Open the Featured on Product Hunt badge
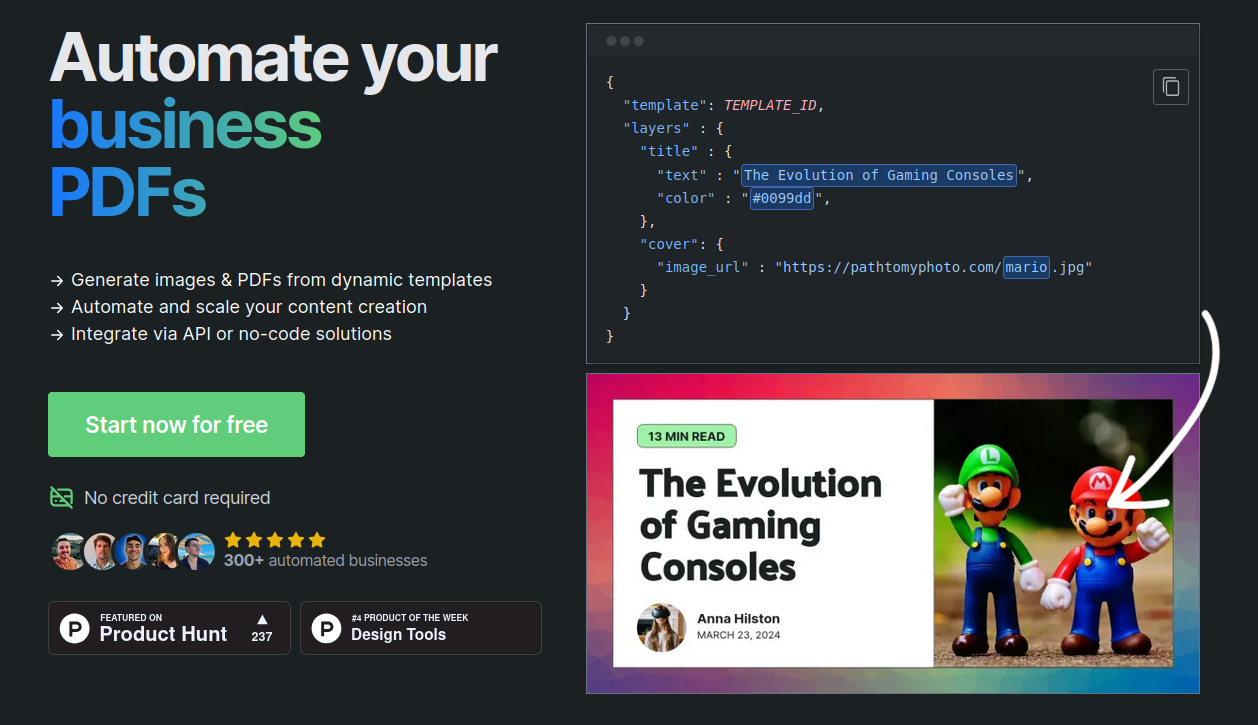Image resolution: width=1258 pixels, height=725 pixels. (x=169, y=628)
